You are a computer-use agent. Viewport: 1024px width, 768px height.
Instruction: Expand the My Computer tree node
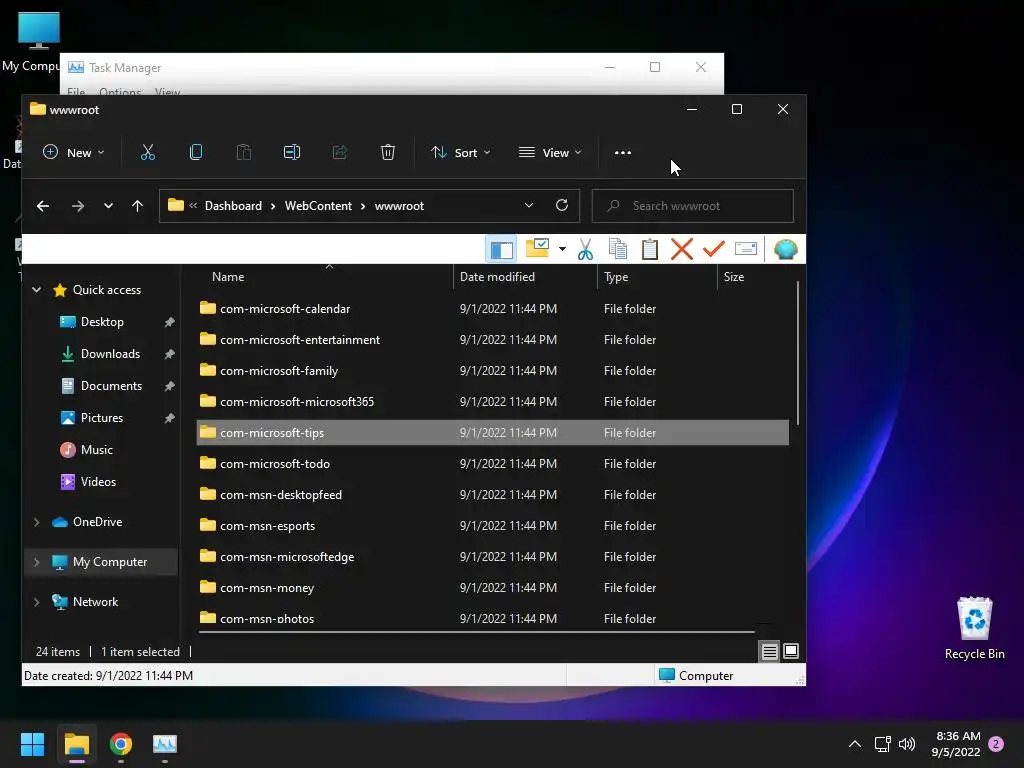point(37,562)
